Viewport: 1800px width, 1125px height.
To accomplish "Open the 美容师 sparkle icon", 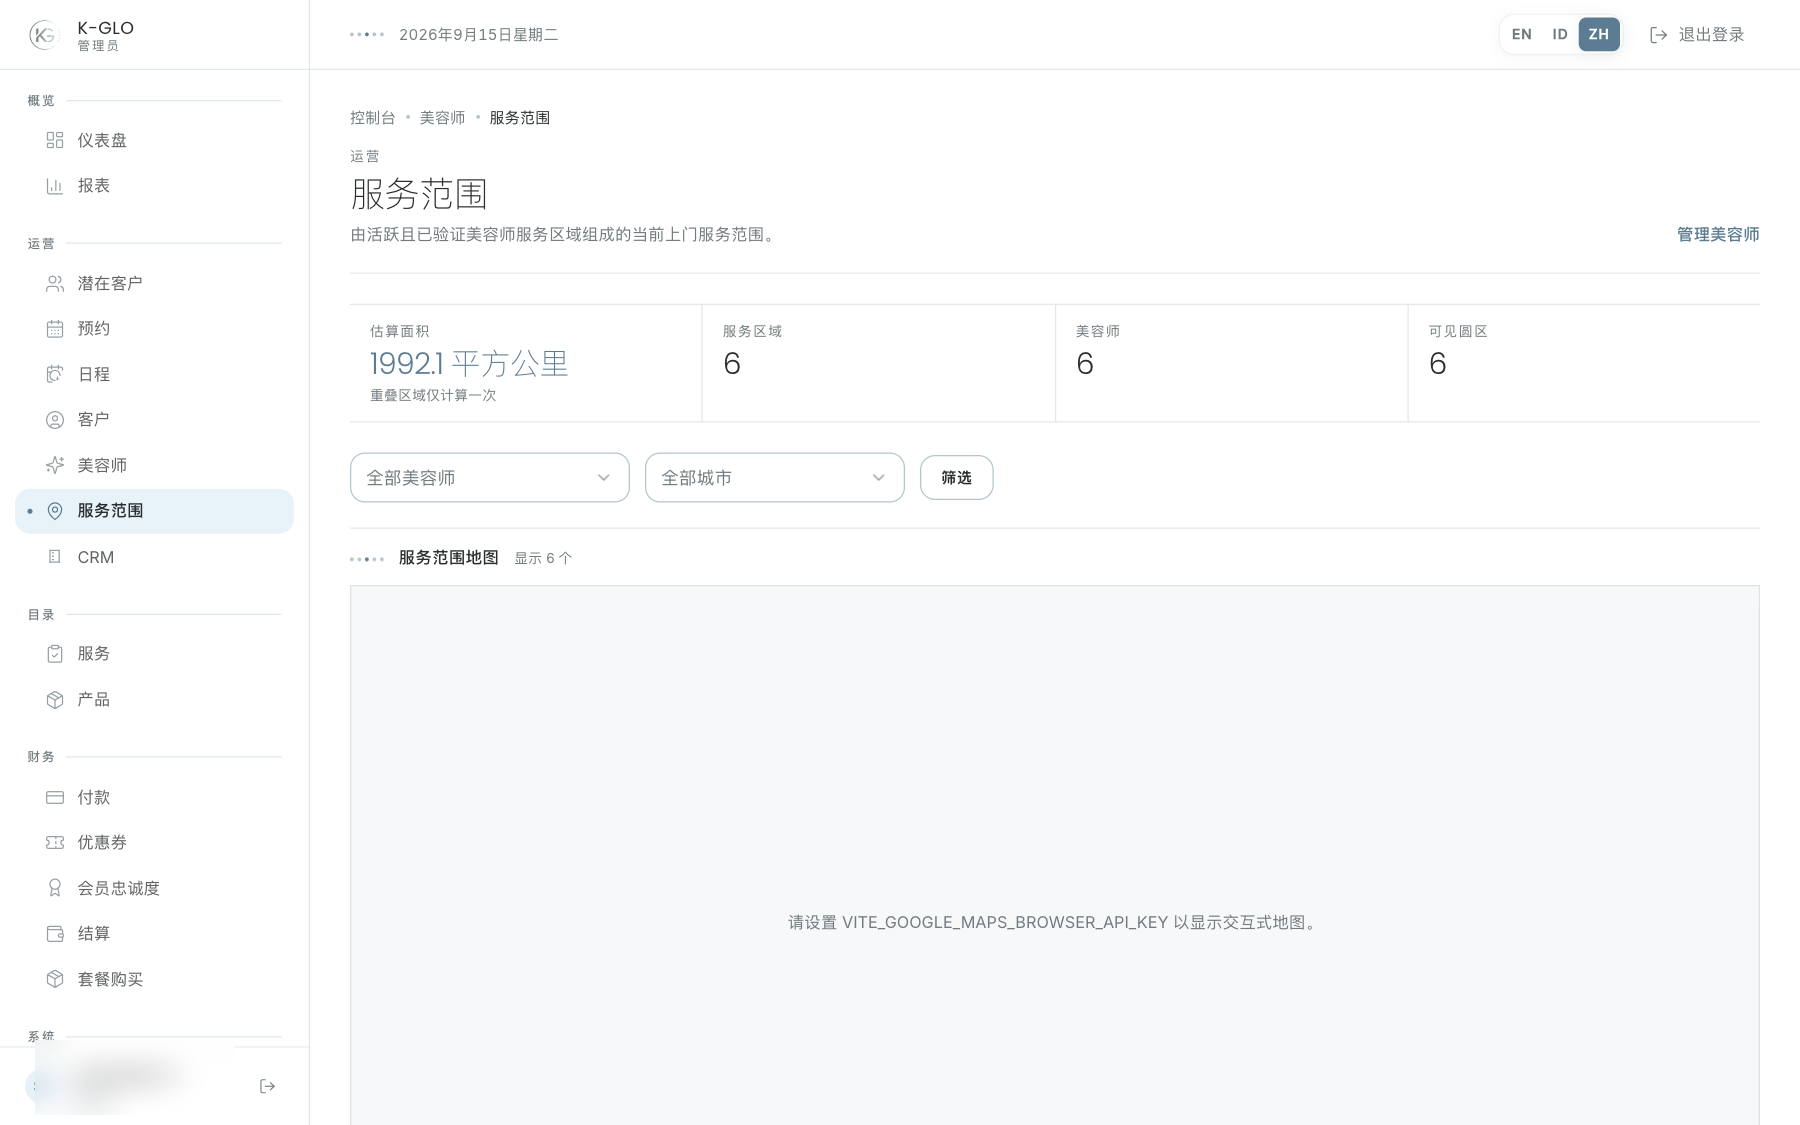I will pos(55,465).
